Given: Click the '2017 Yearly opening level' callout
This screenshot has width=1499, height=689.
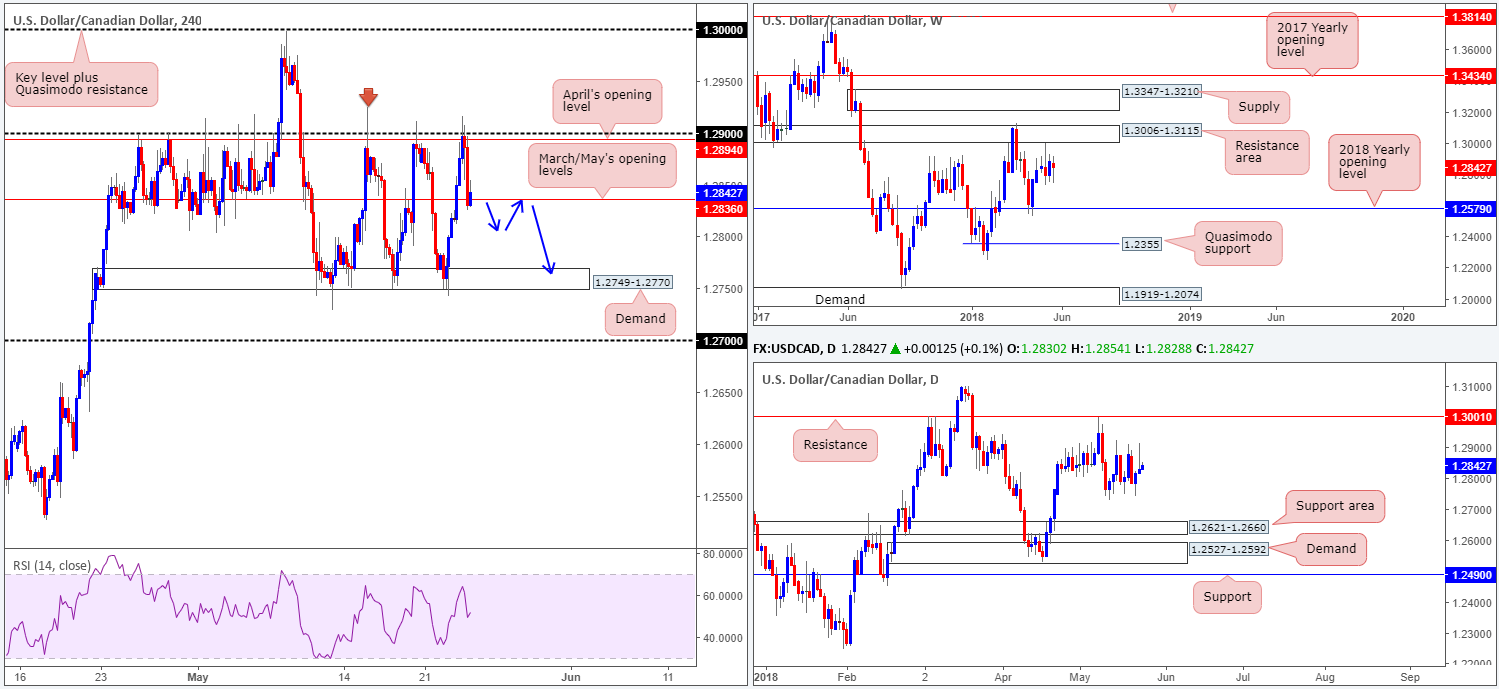Looking at the screenshot, I should 1313,43.
